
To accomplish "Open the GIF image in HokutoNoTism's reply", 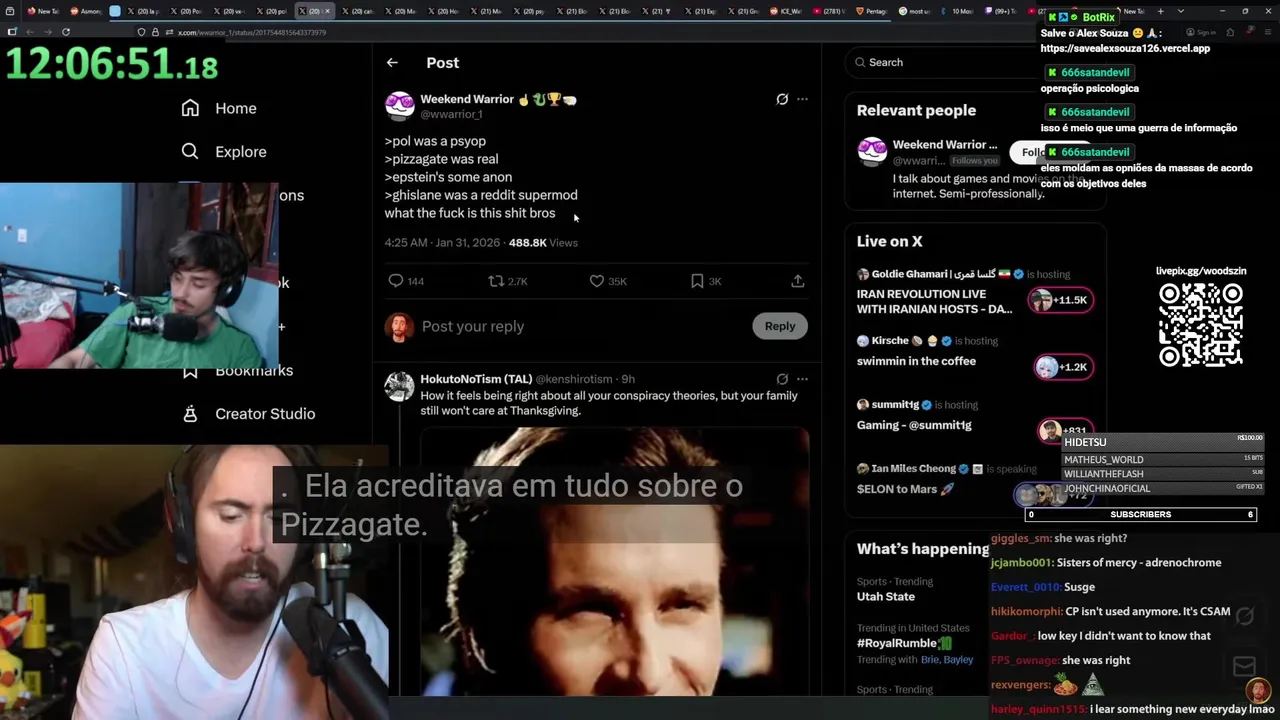I will [x=614, y=561].
